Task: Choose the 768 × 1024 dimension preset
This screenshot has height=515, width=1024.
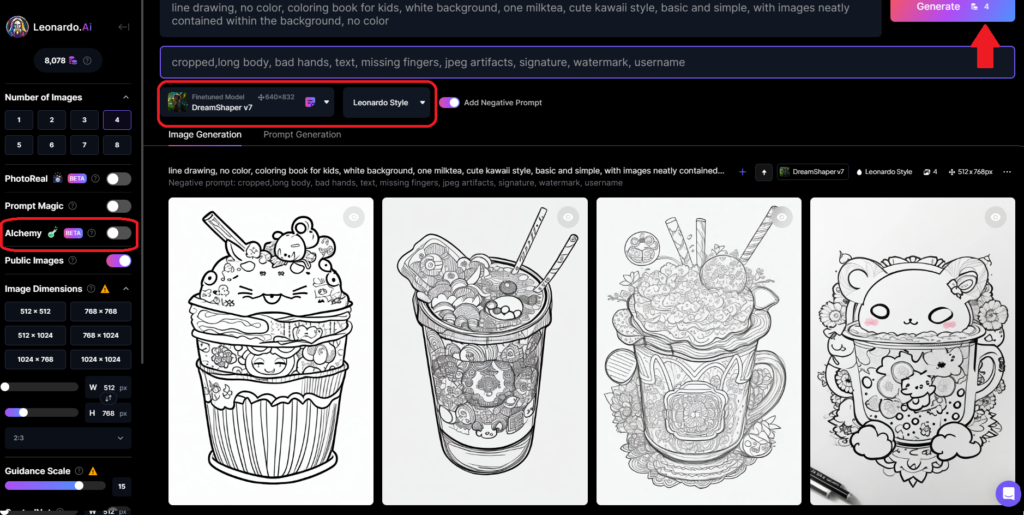Action: 103,335
